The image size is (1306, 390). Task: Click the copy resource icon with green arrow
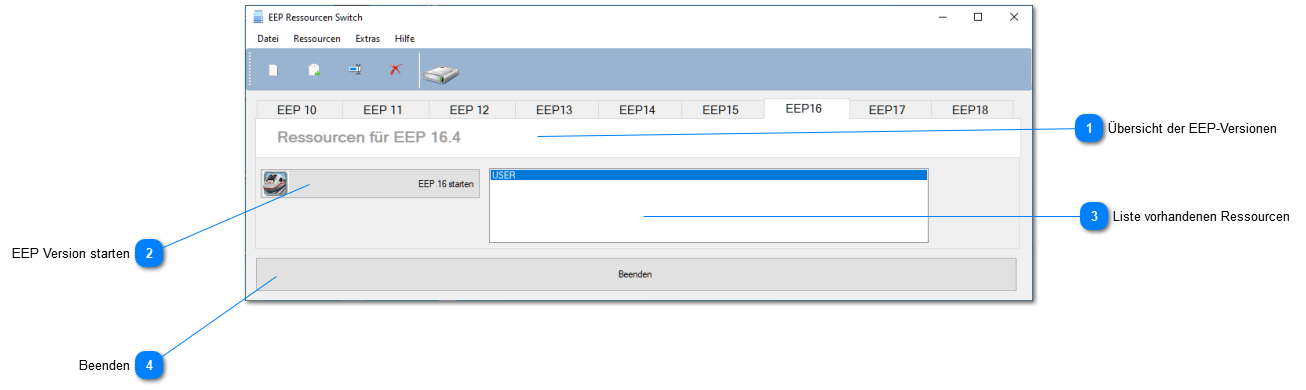pyautogui.click(x=314, y=70)
